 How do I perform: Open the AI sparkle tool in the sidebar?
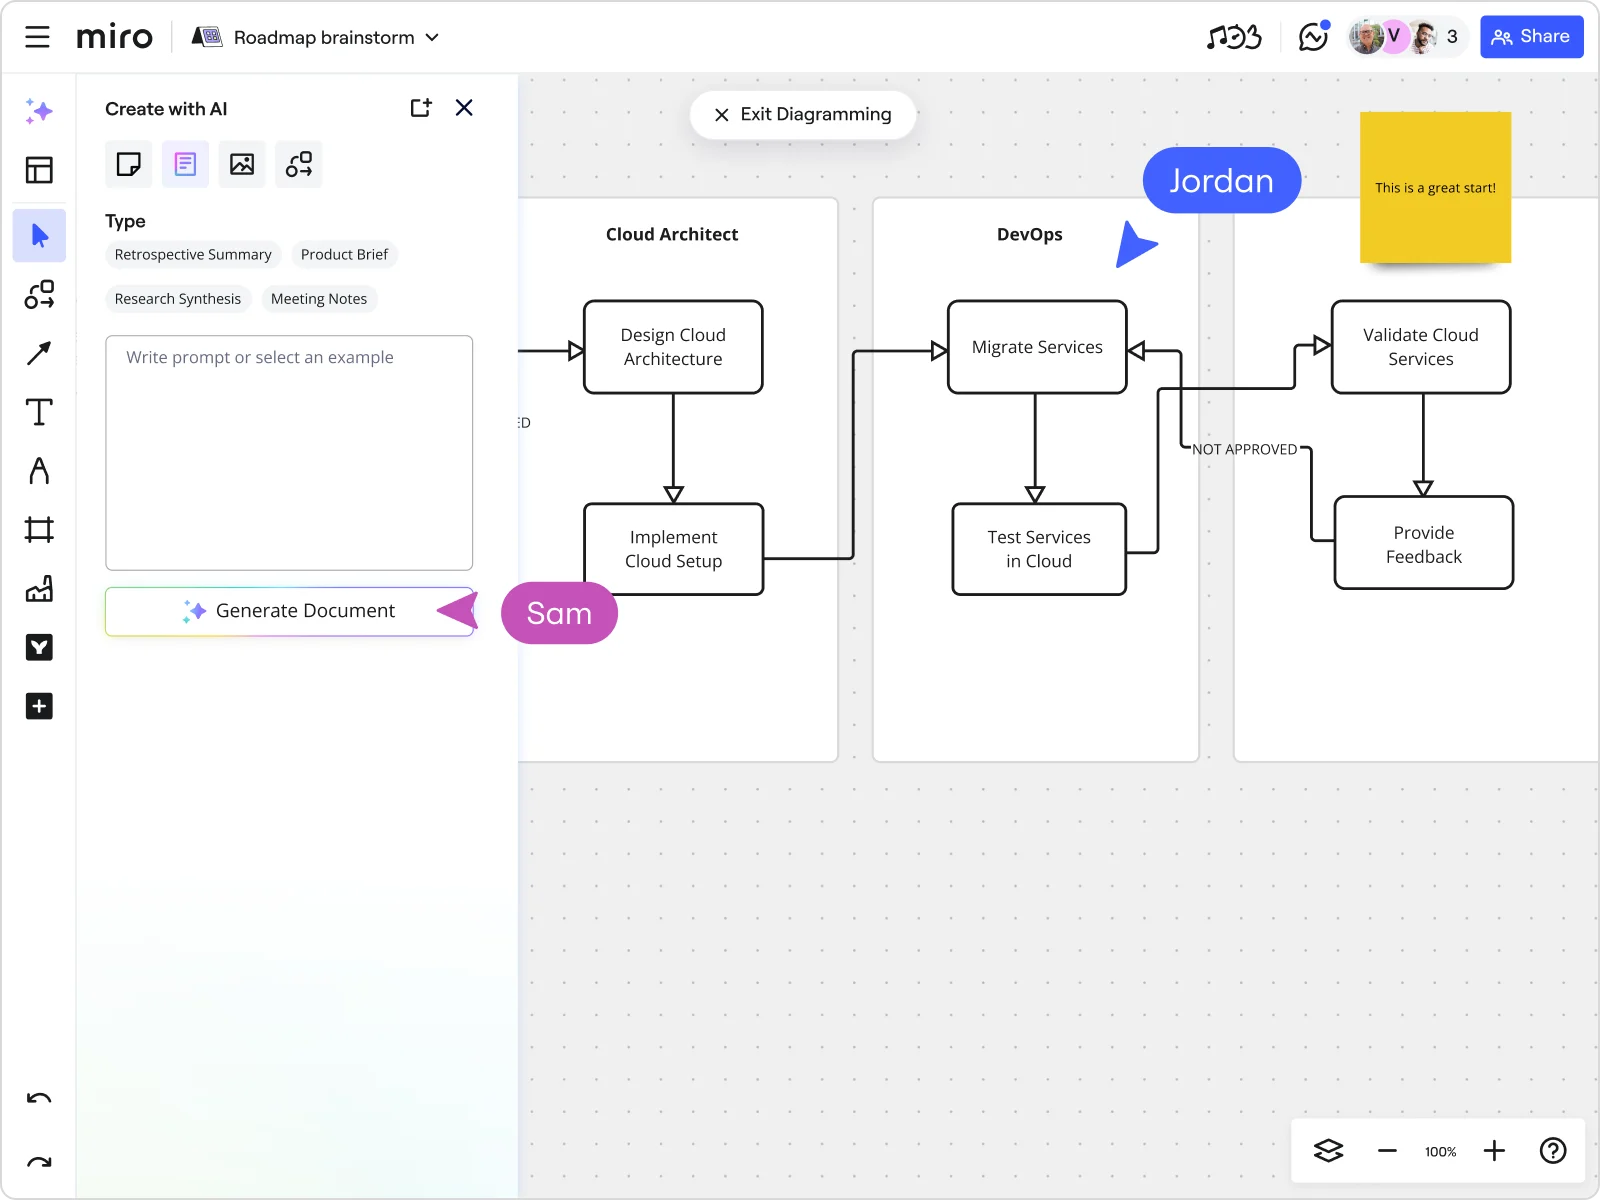point(39,111)
